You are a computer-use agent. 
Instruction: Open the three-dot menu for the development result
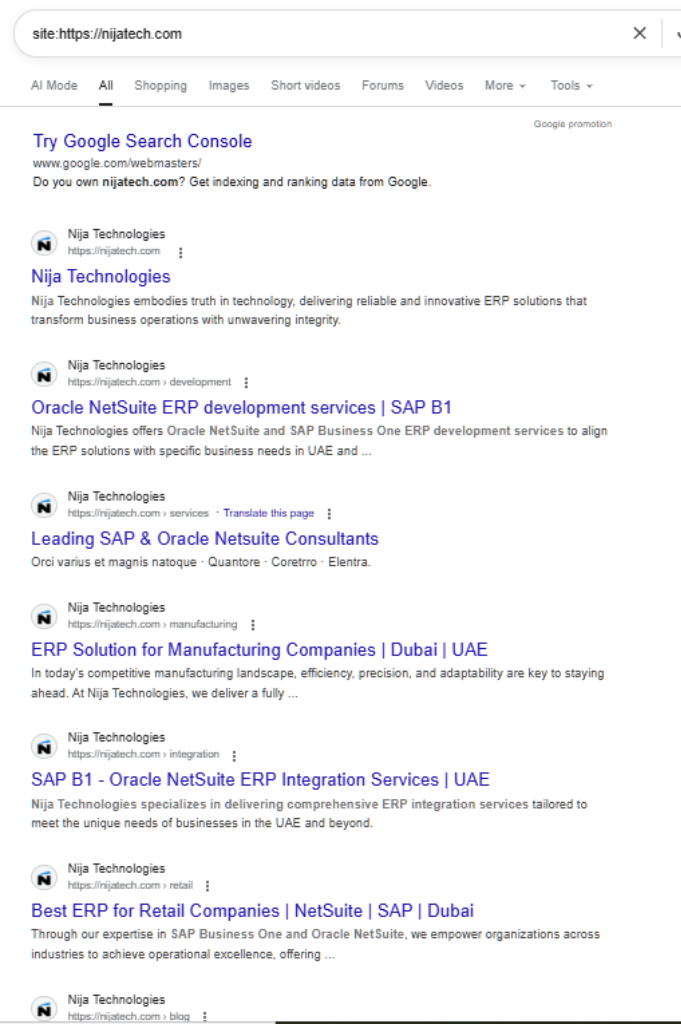coord(246,382)
